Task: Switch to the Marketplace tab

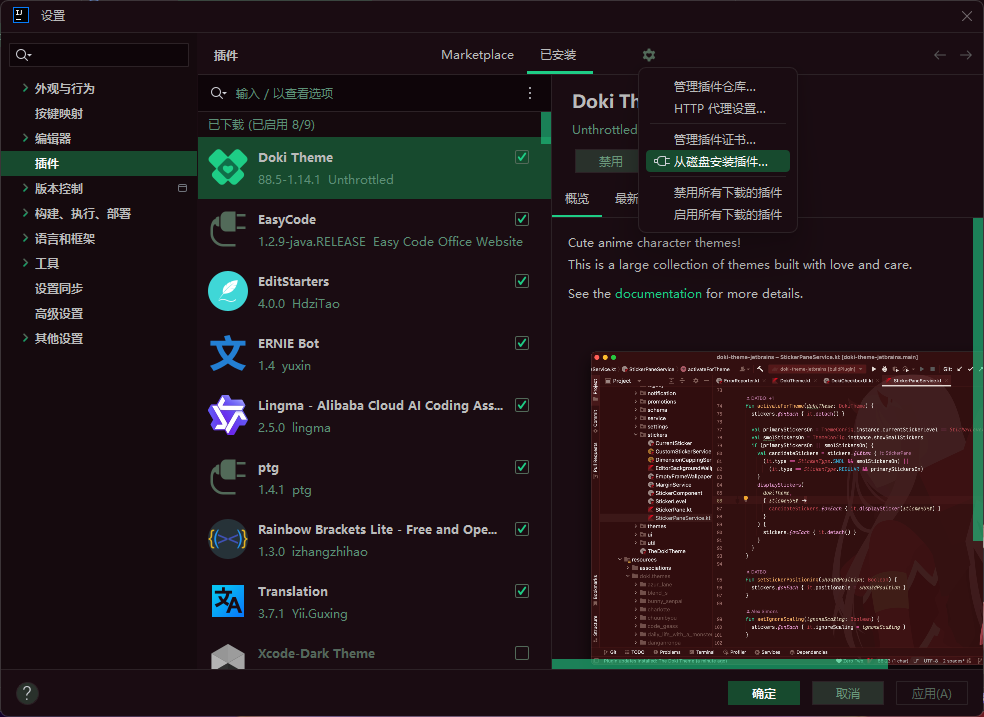Action: [477, 55]
